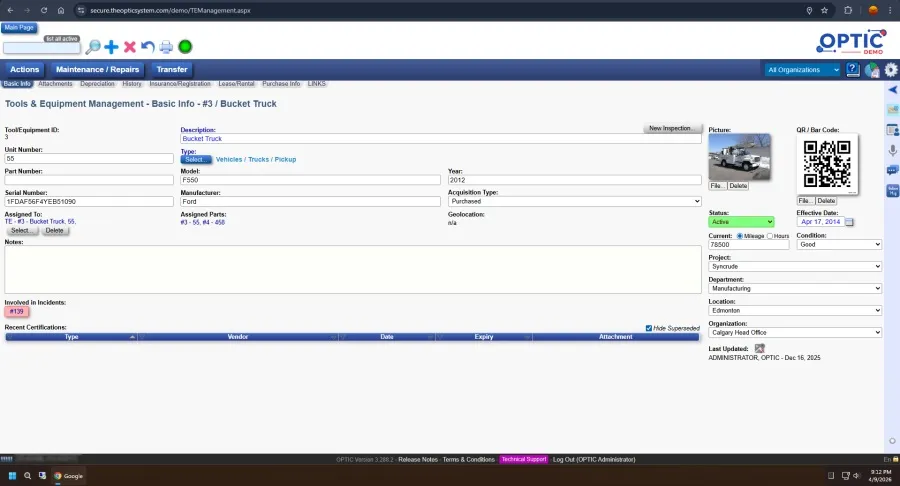Click the bucket truck picture thumbnail
Viewport: 900px width, 486px height.
tap(739, 157)
